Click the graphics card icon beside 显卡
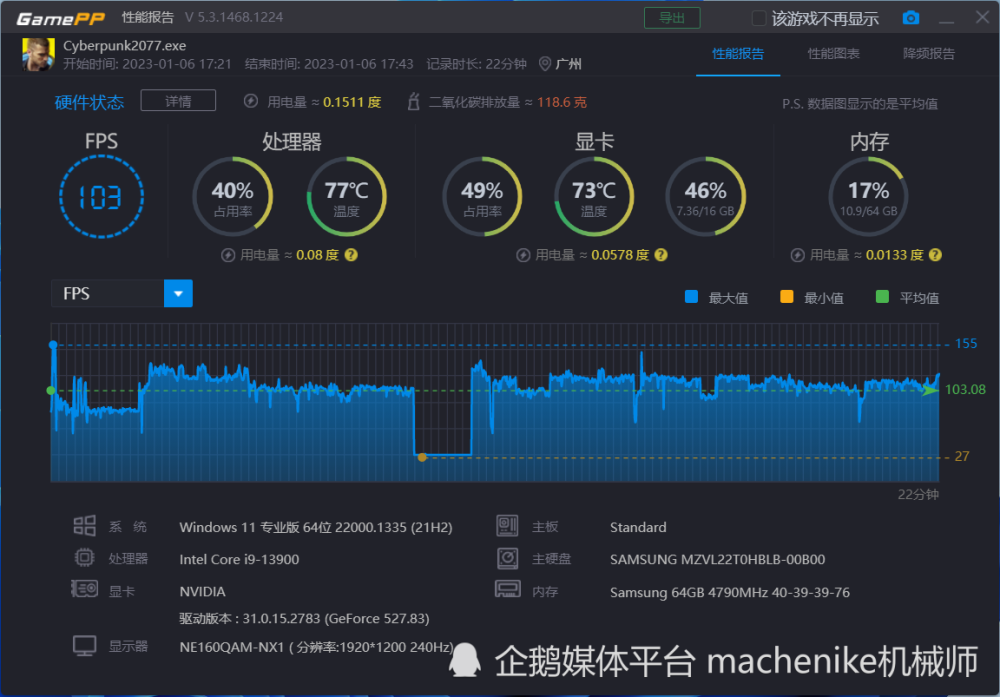1000x697 pixels. coord(84,589)
